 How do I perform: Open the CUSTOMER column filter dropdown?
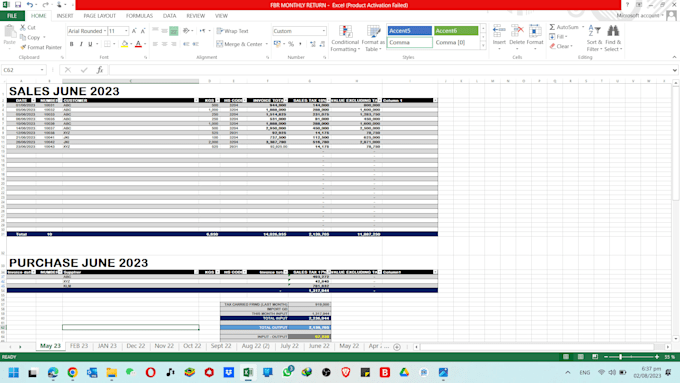point(196,100)
